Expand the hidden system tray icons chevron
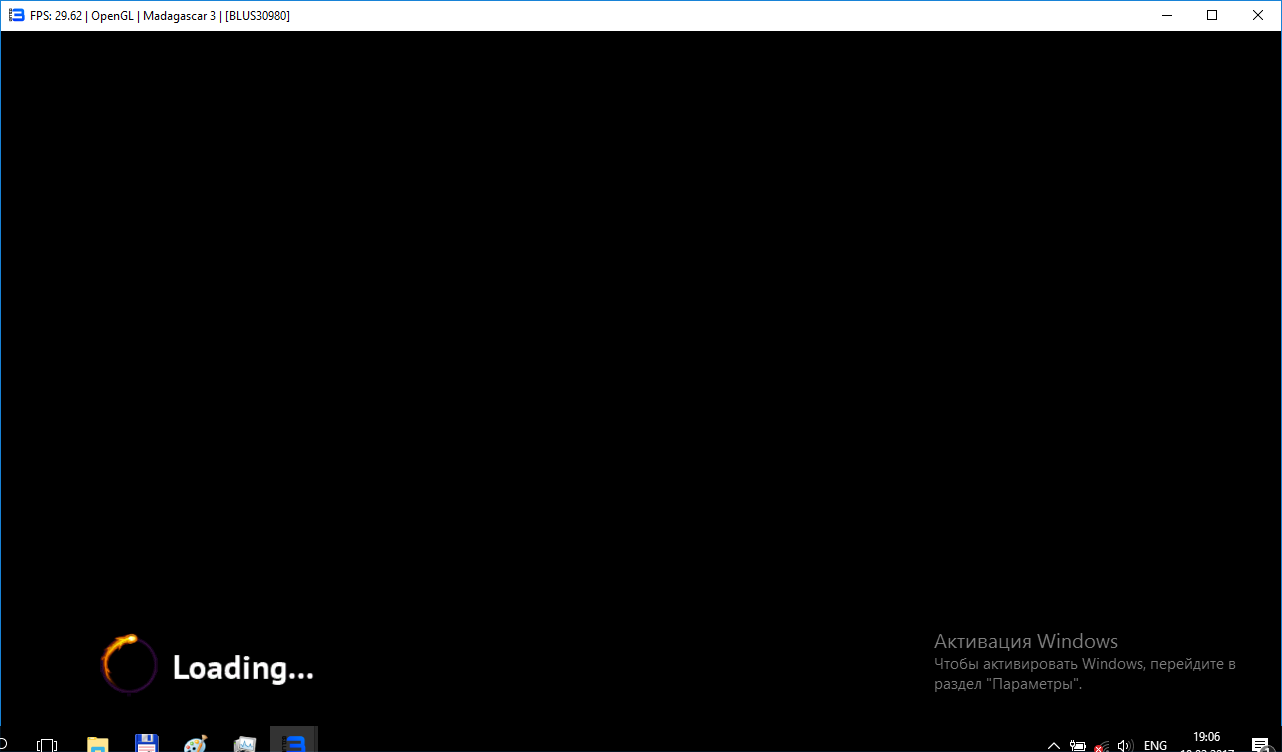 1053,746
